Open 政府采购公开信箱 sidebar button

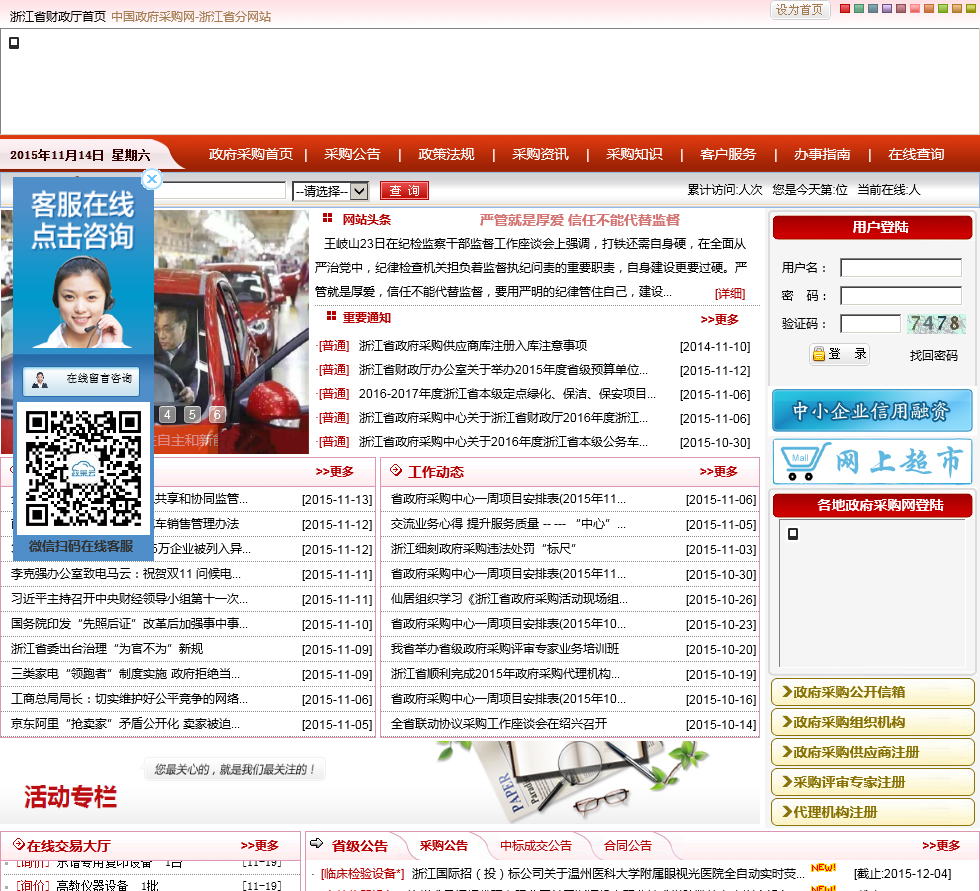click(x=872, y=692)
